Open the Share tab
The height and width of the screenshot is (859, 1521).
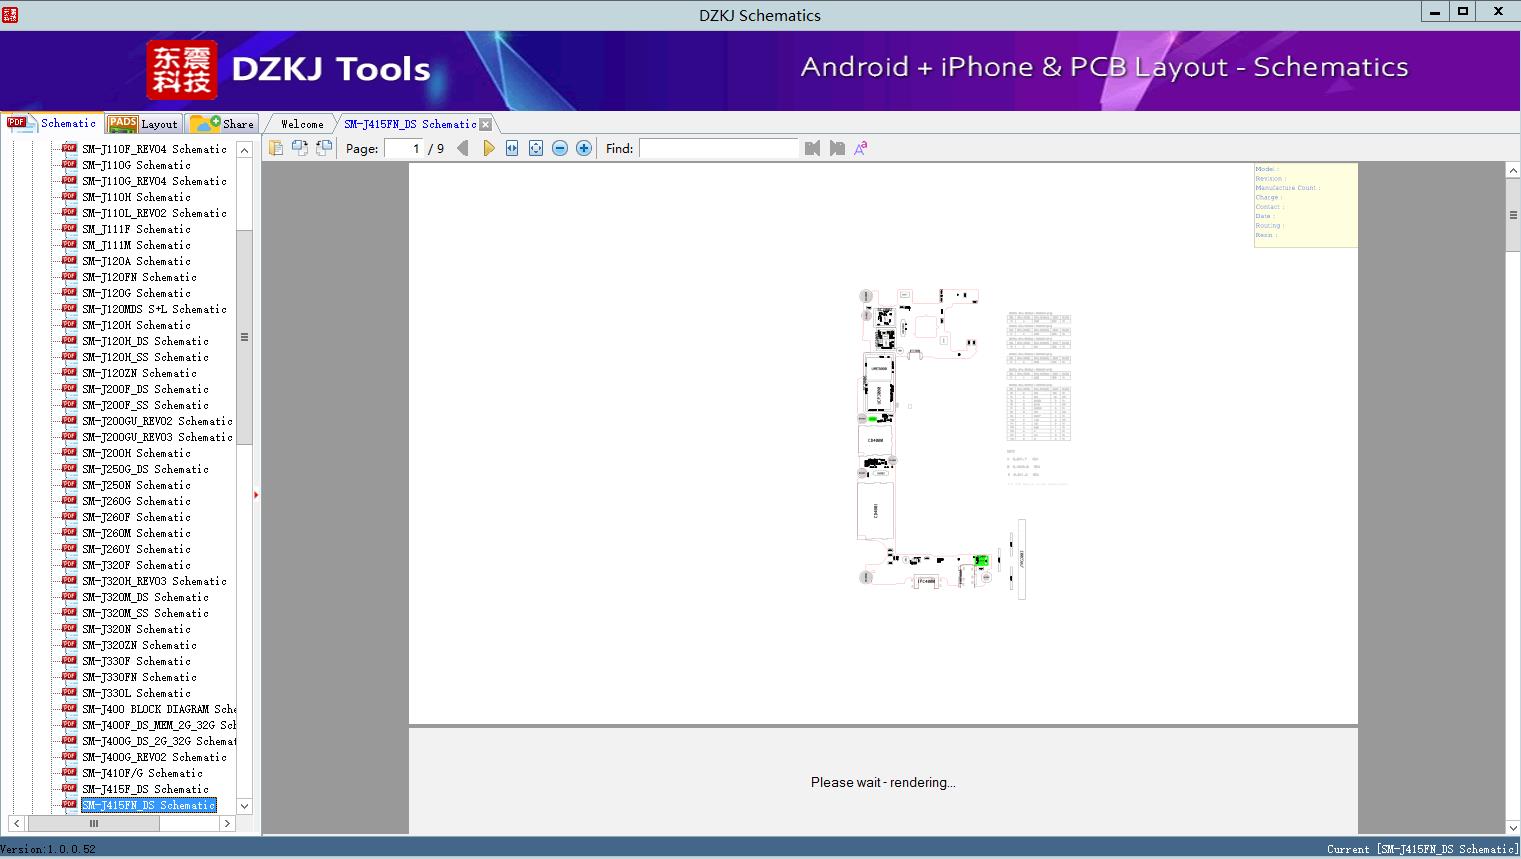tap(222, 124)
